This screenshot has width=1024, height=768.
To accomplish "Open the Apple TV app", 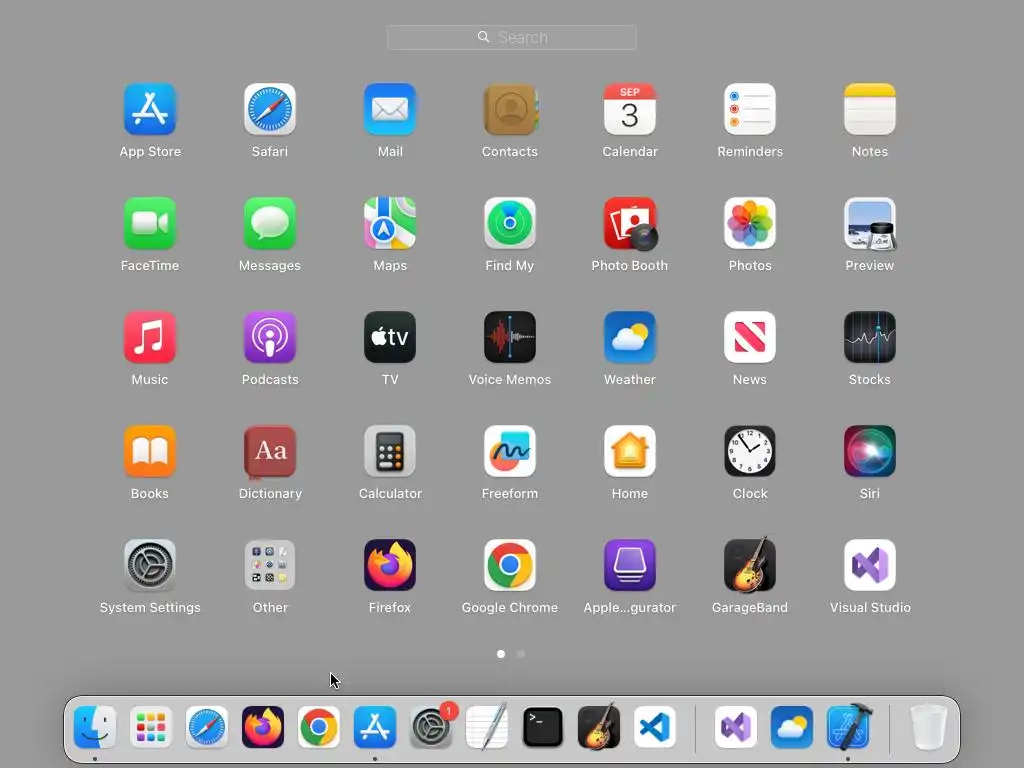I will pyautogui.click(x=390, y=337).
